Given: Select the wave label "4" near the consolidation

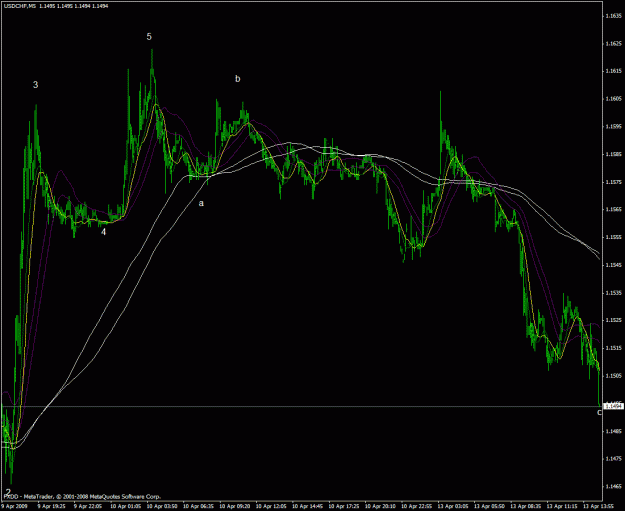Looking at the screenshot, I should [x=104, y=232].
